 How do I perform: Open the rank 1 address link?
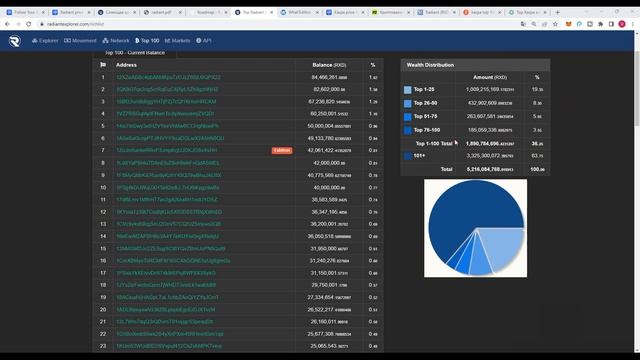(168, 77)
